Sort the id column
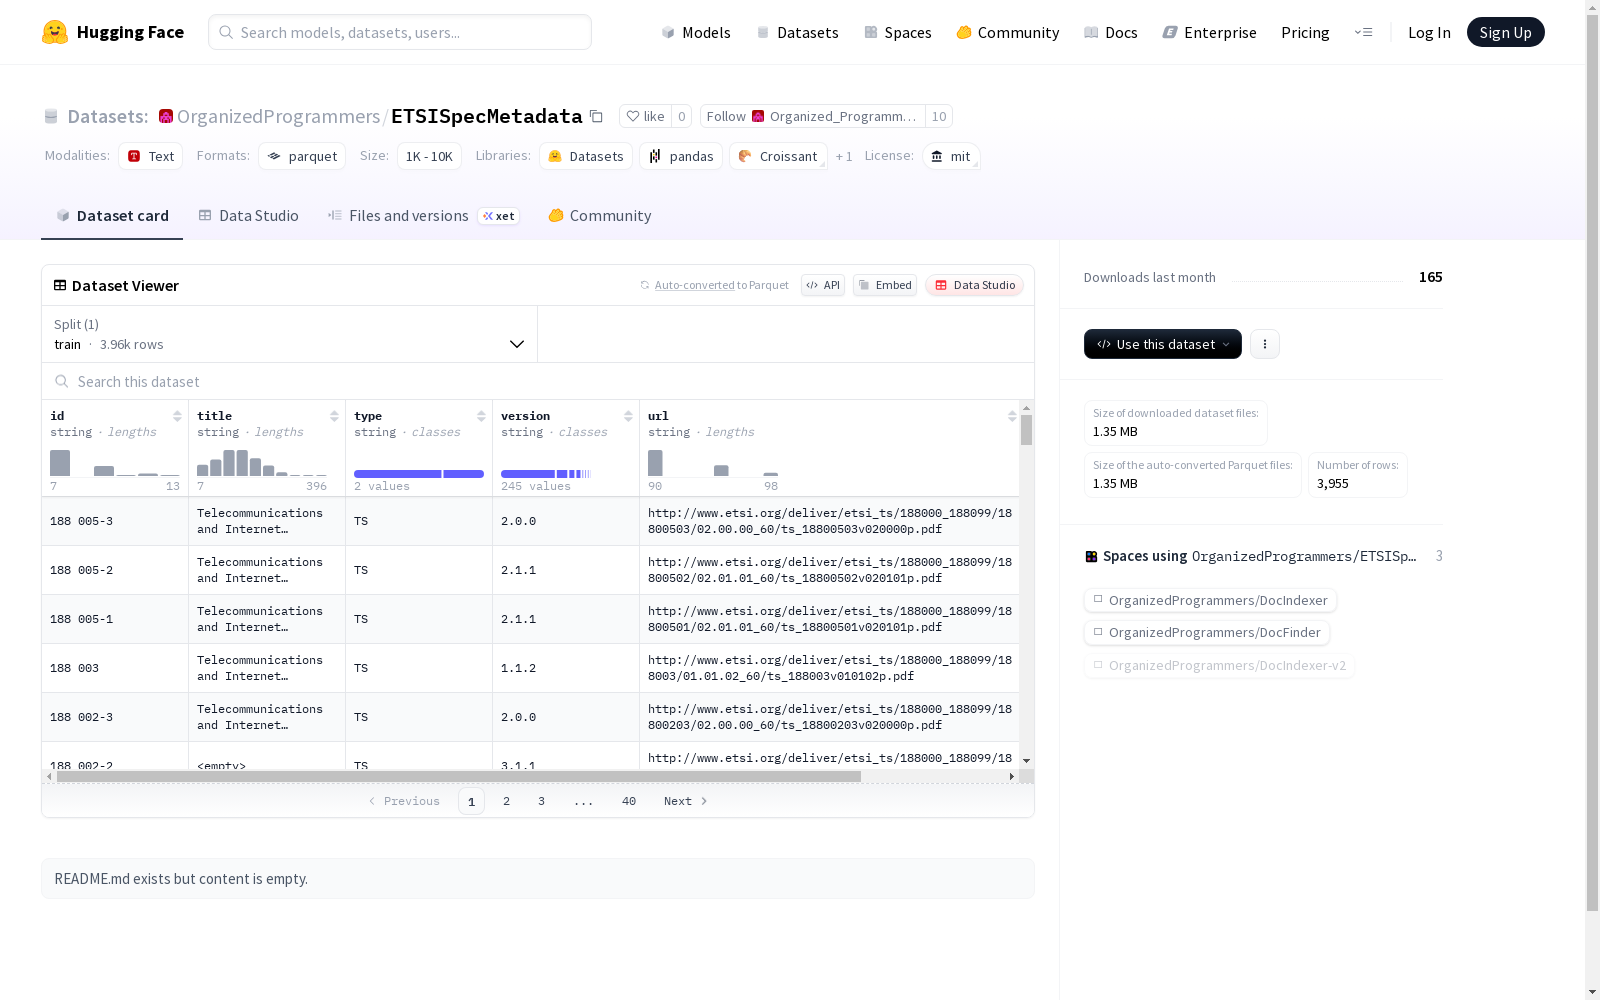Image resolution: width=1600 pixels, height=1000 pixels. click(x=177, y=416)
